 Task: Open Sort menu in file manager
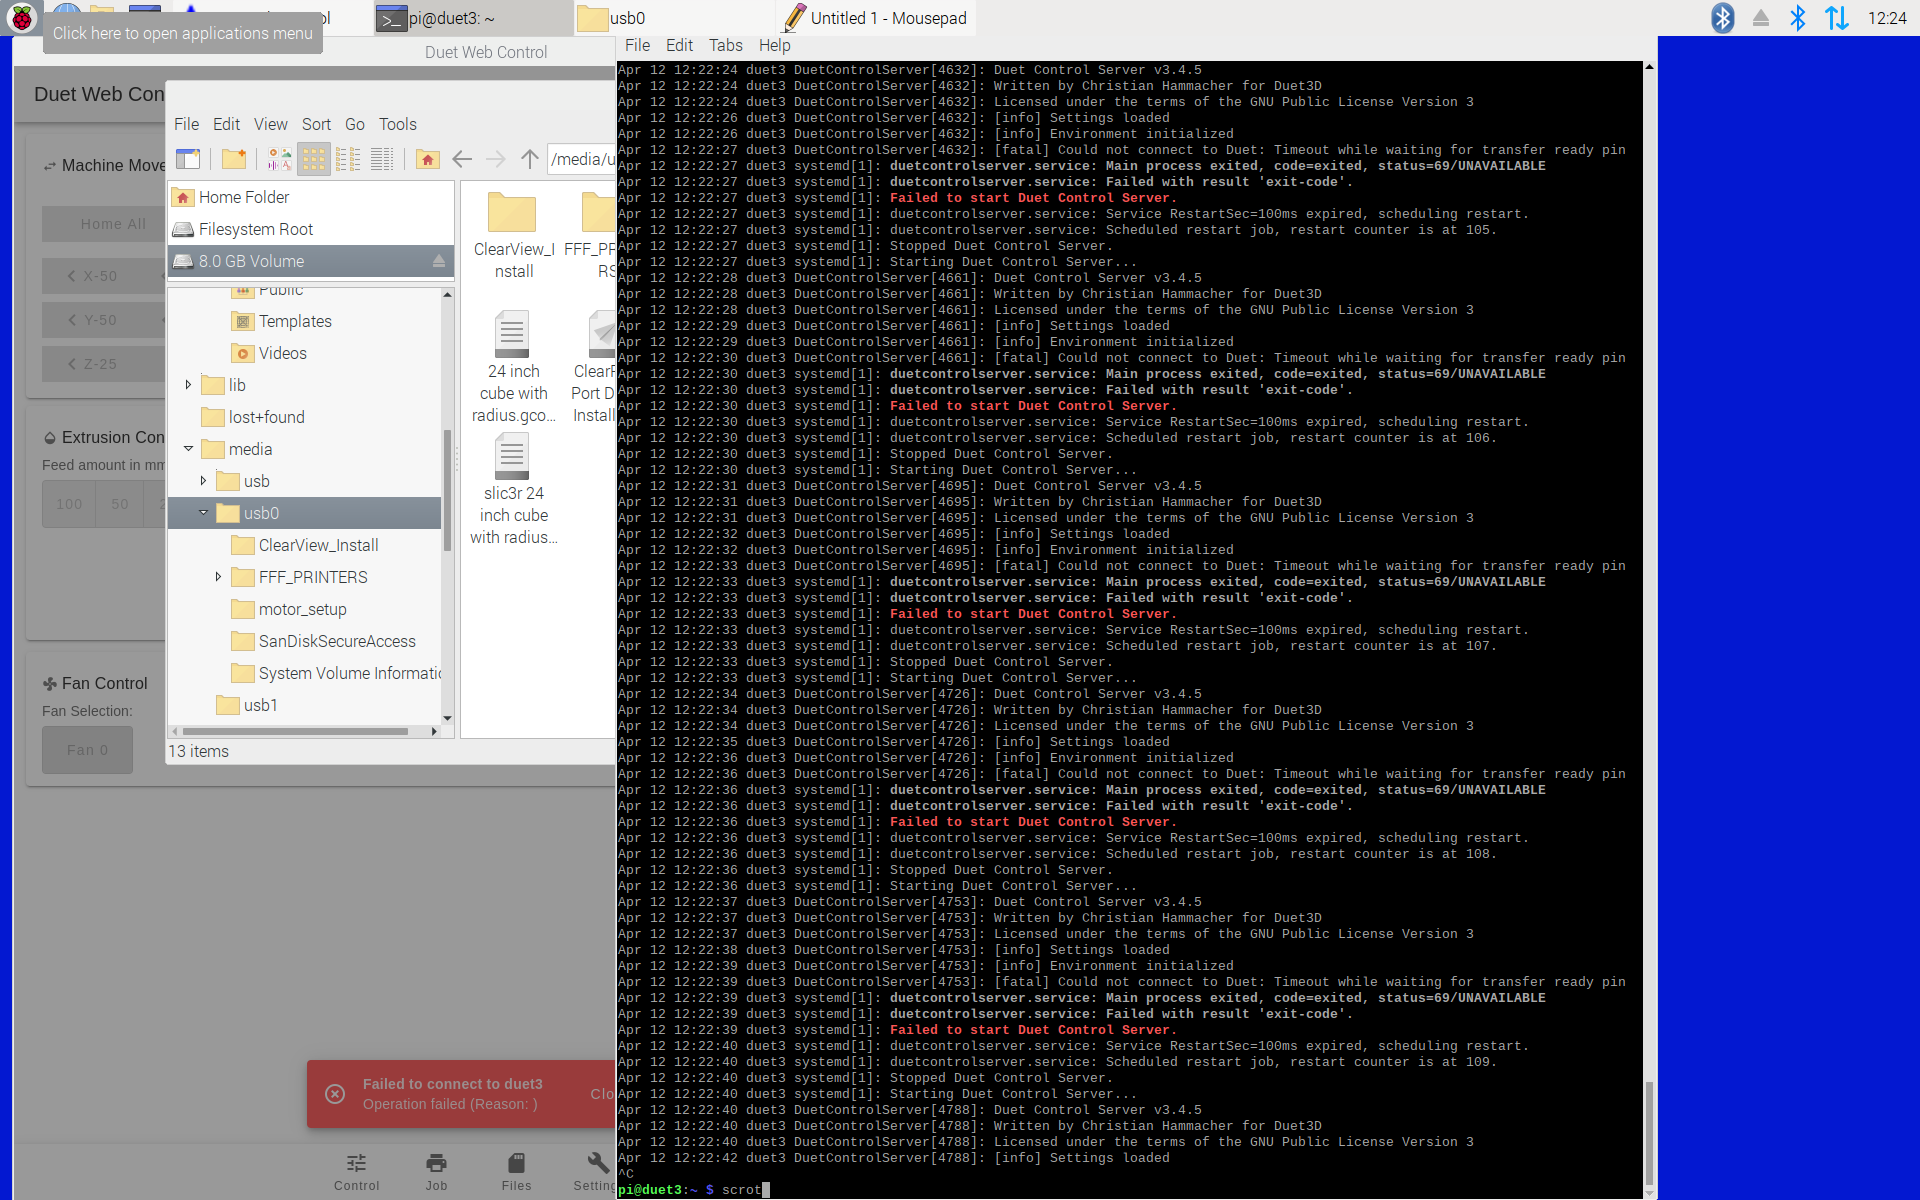316,124
